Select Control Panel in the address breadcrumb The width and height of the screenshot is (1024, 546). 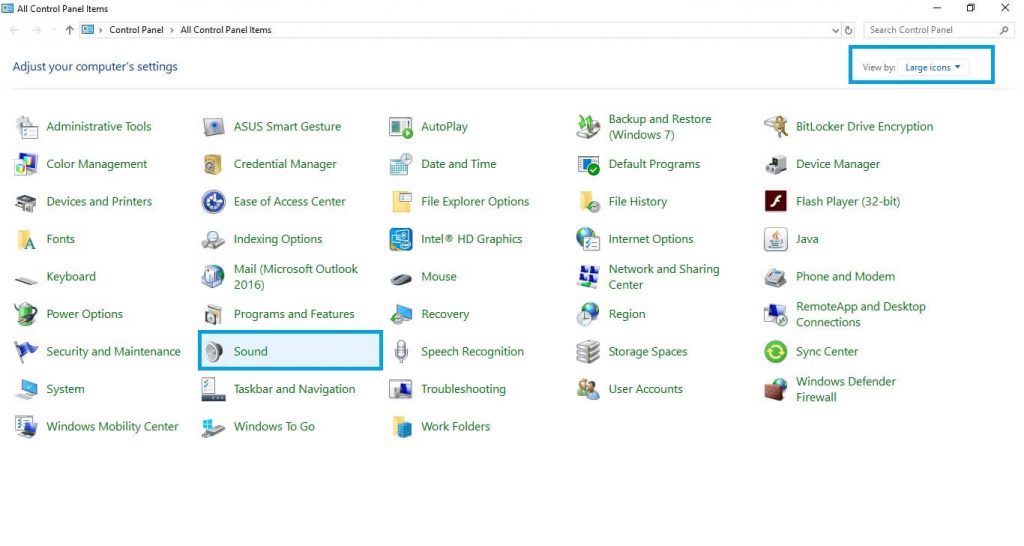[x=136, y=30]
